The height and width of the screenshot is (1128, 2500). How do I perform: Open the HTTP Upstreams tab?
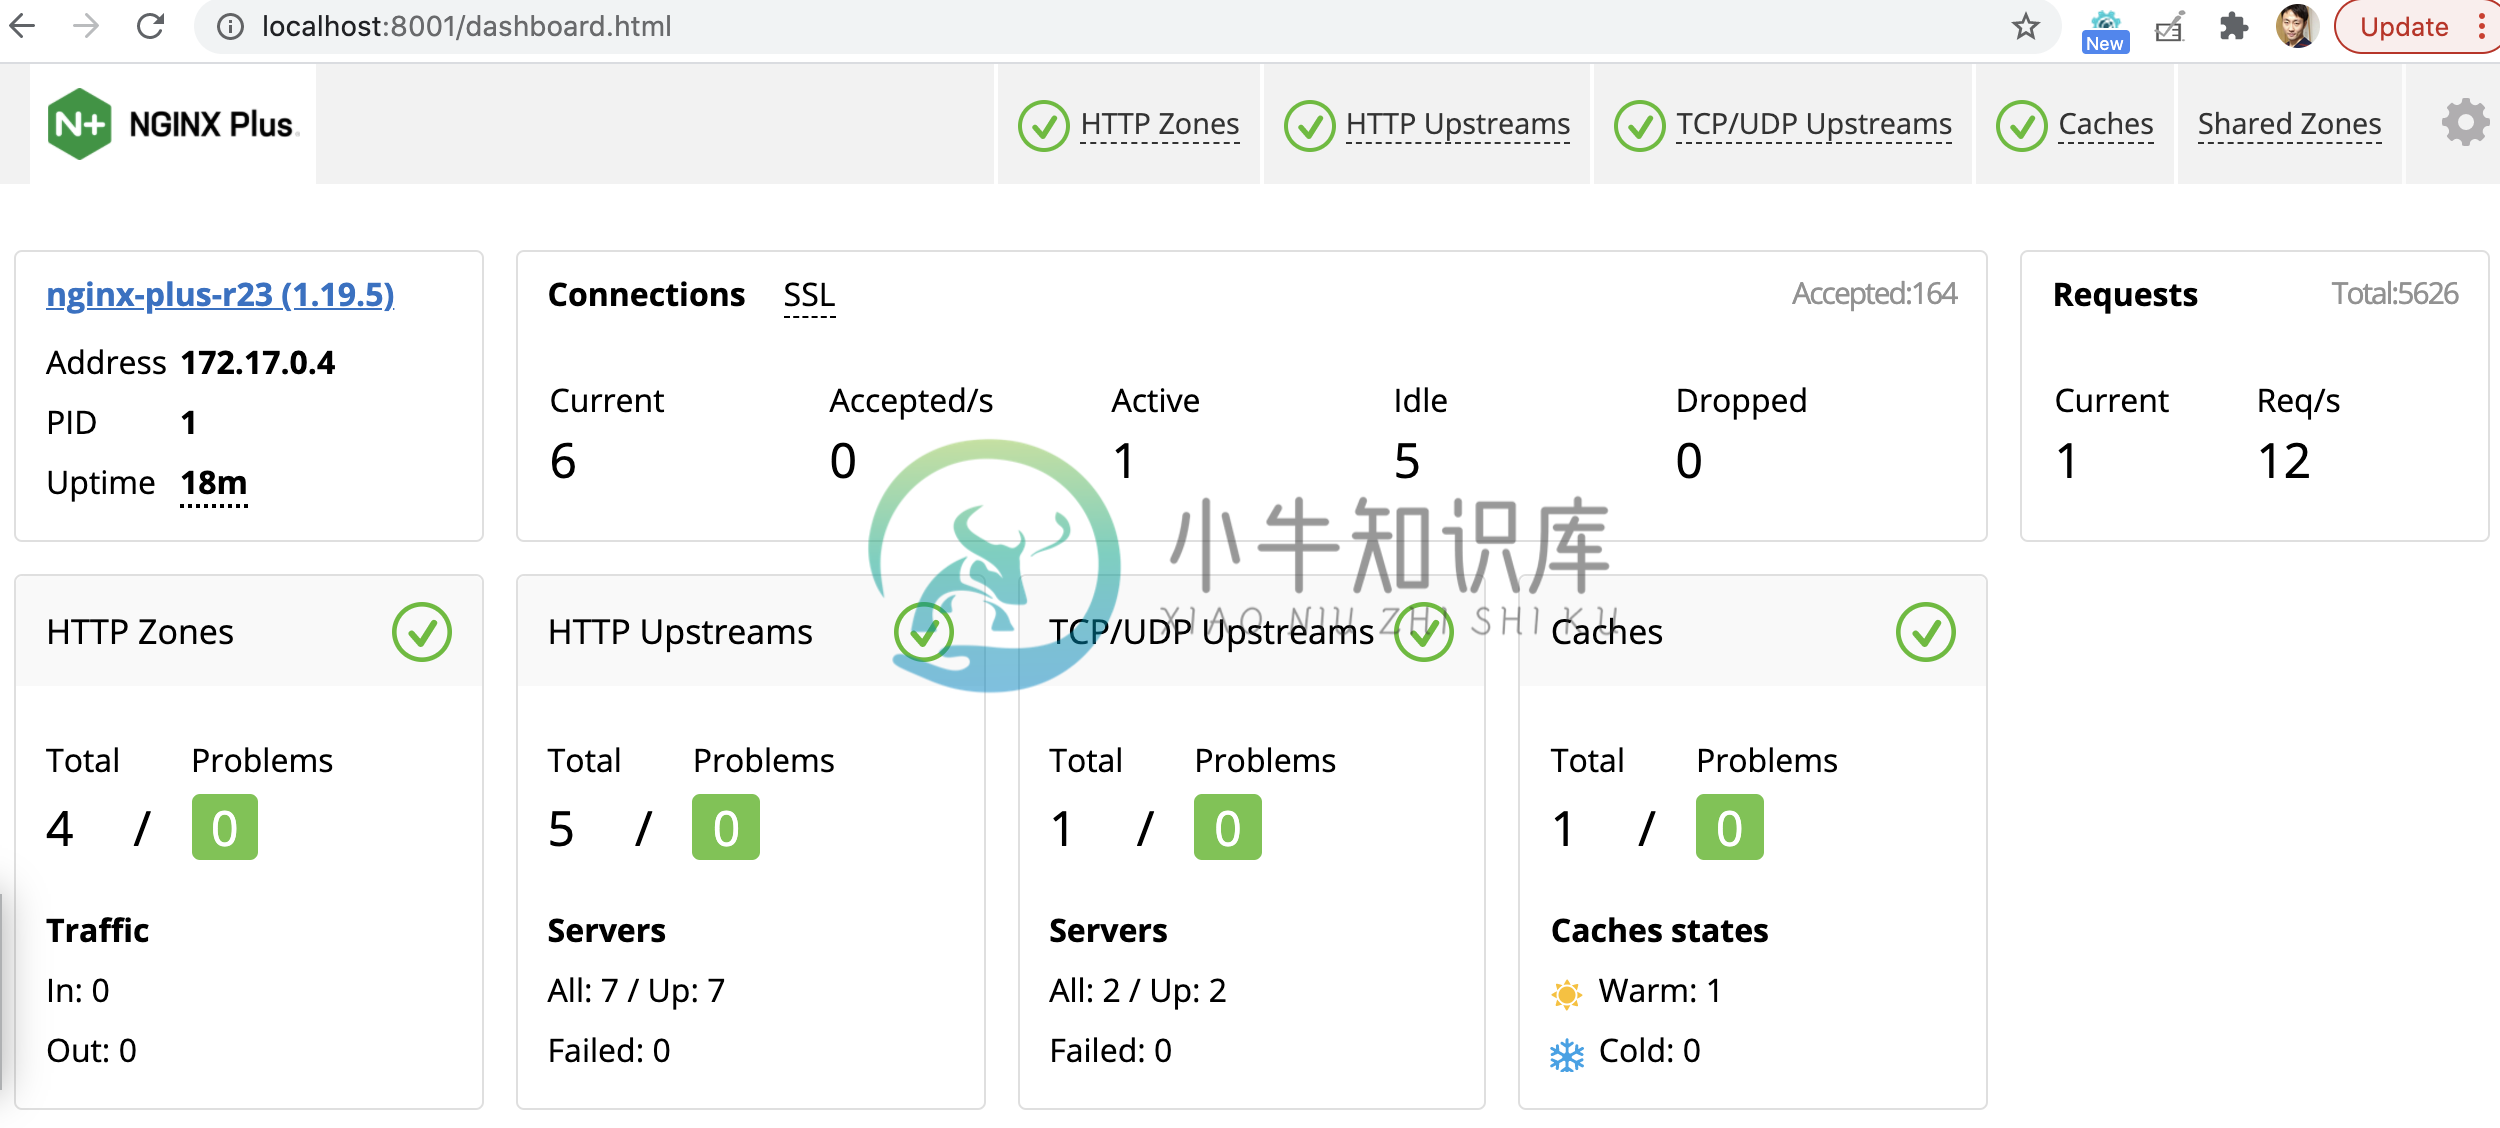[1458, 124]
